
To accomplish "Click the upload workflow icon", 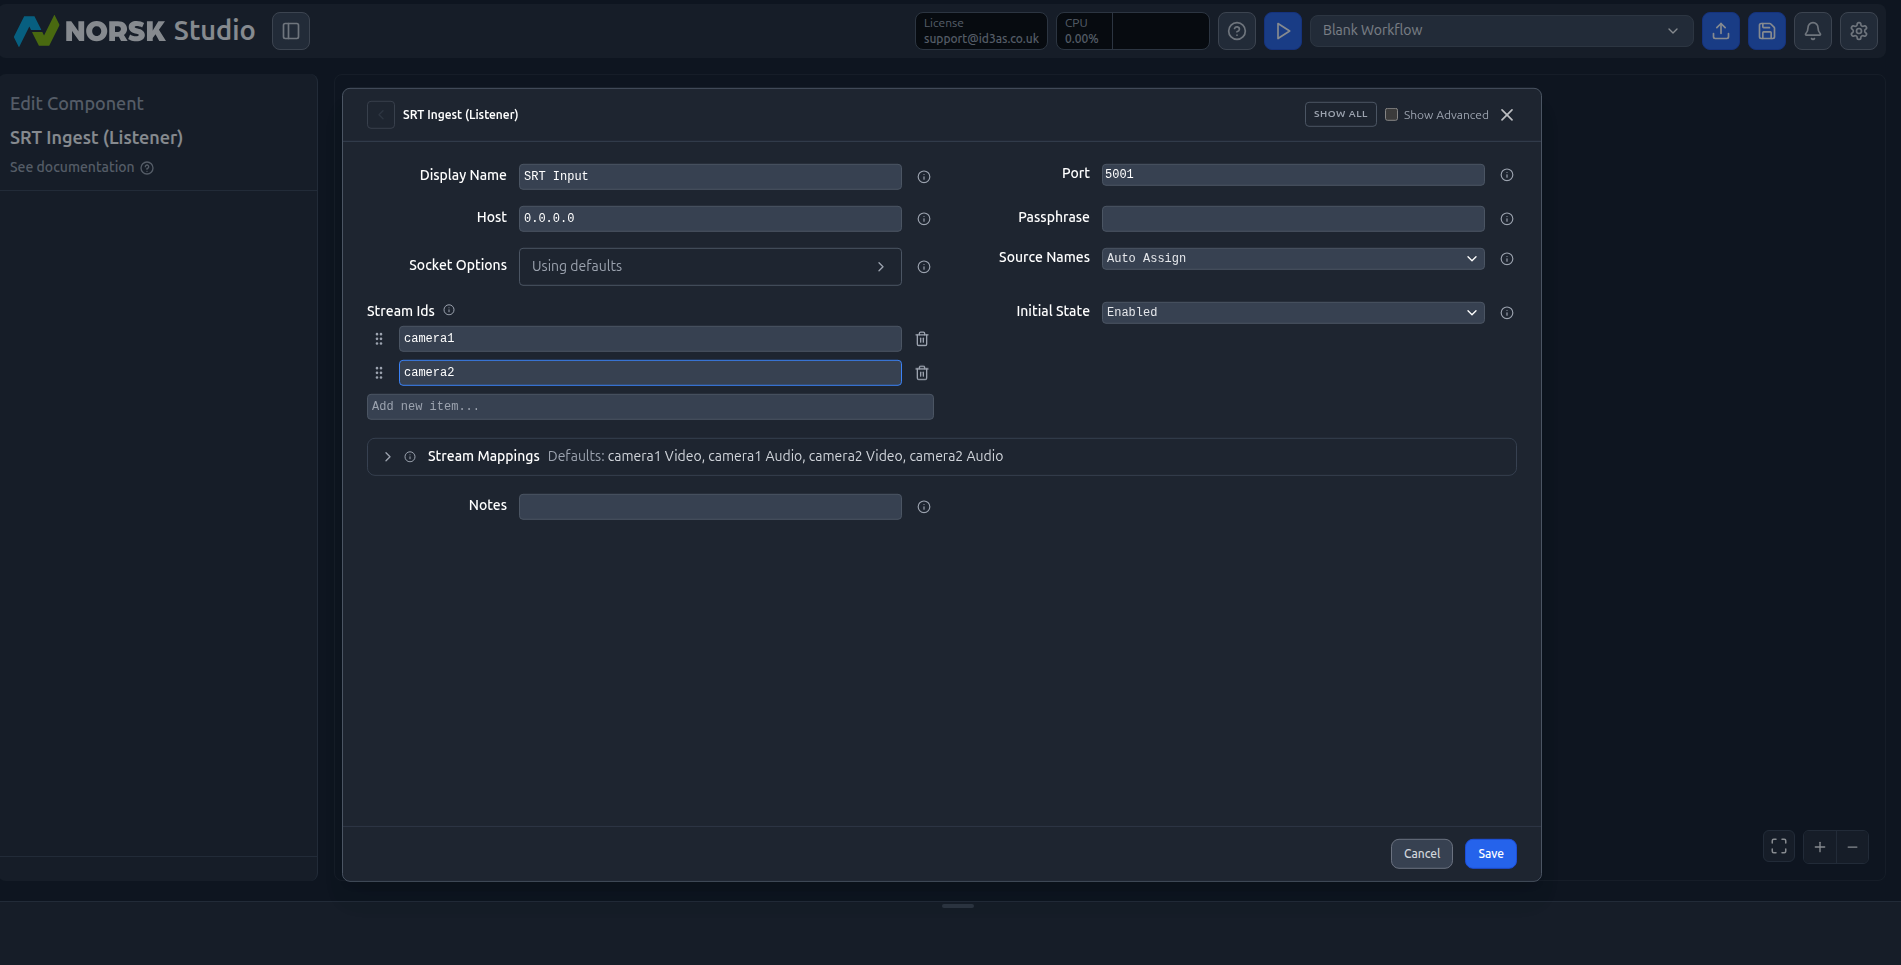I will coord(1721,31).
